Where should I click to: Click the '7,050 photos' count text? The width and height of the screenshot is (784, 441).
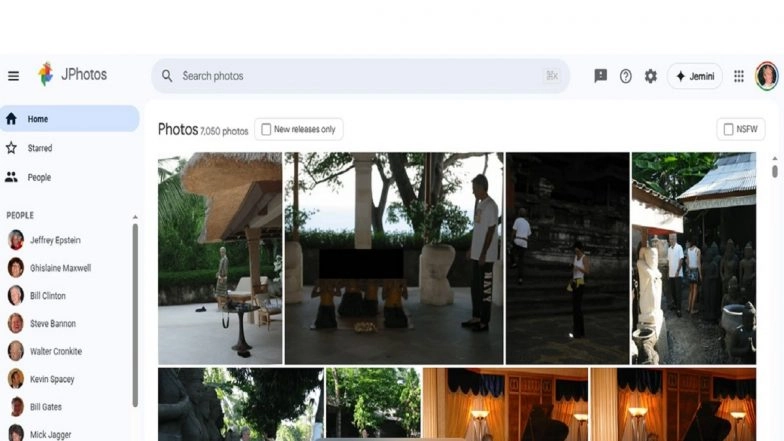[224, 131]
